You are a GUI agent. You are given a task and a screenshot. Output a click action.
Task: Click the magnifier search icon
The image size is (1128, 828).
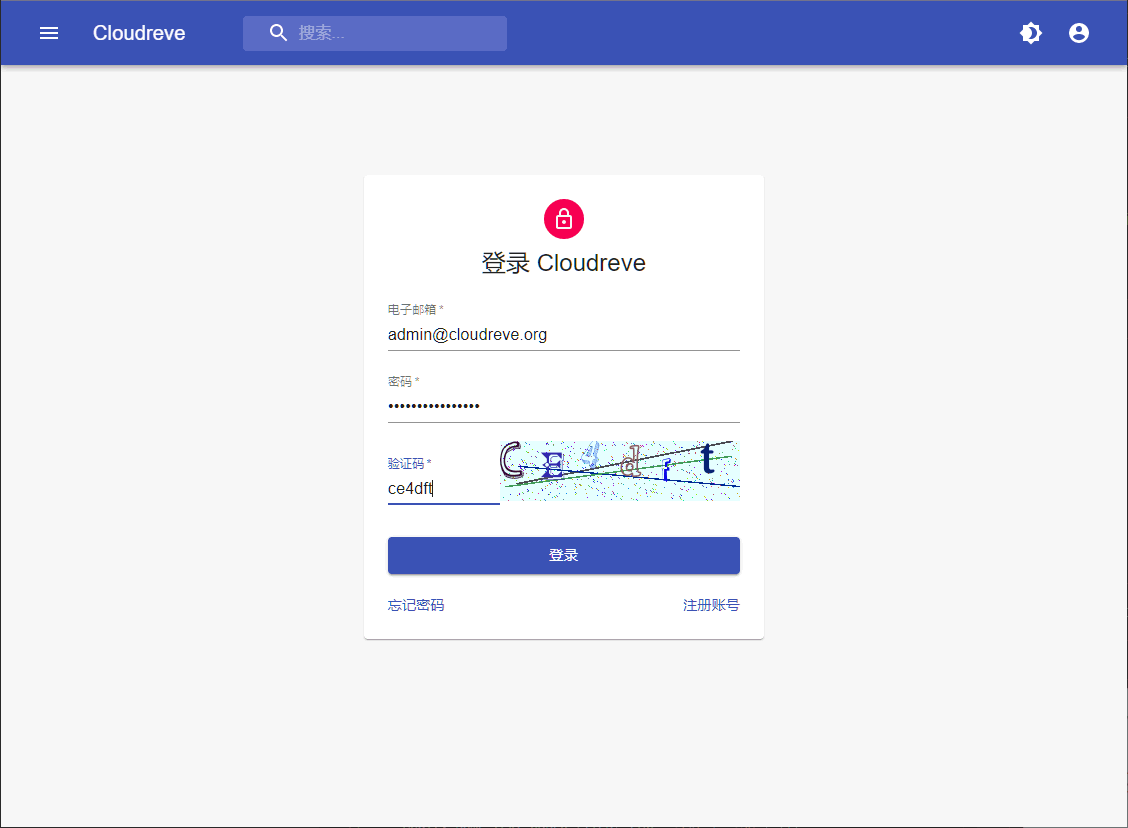click(x=279, y=33)
